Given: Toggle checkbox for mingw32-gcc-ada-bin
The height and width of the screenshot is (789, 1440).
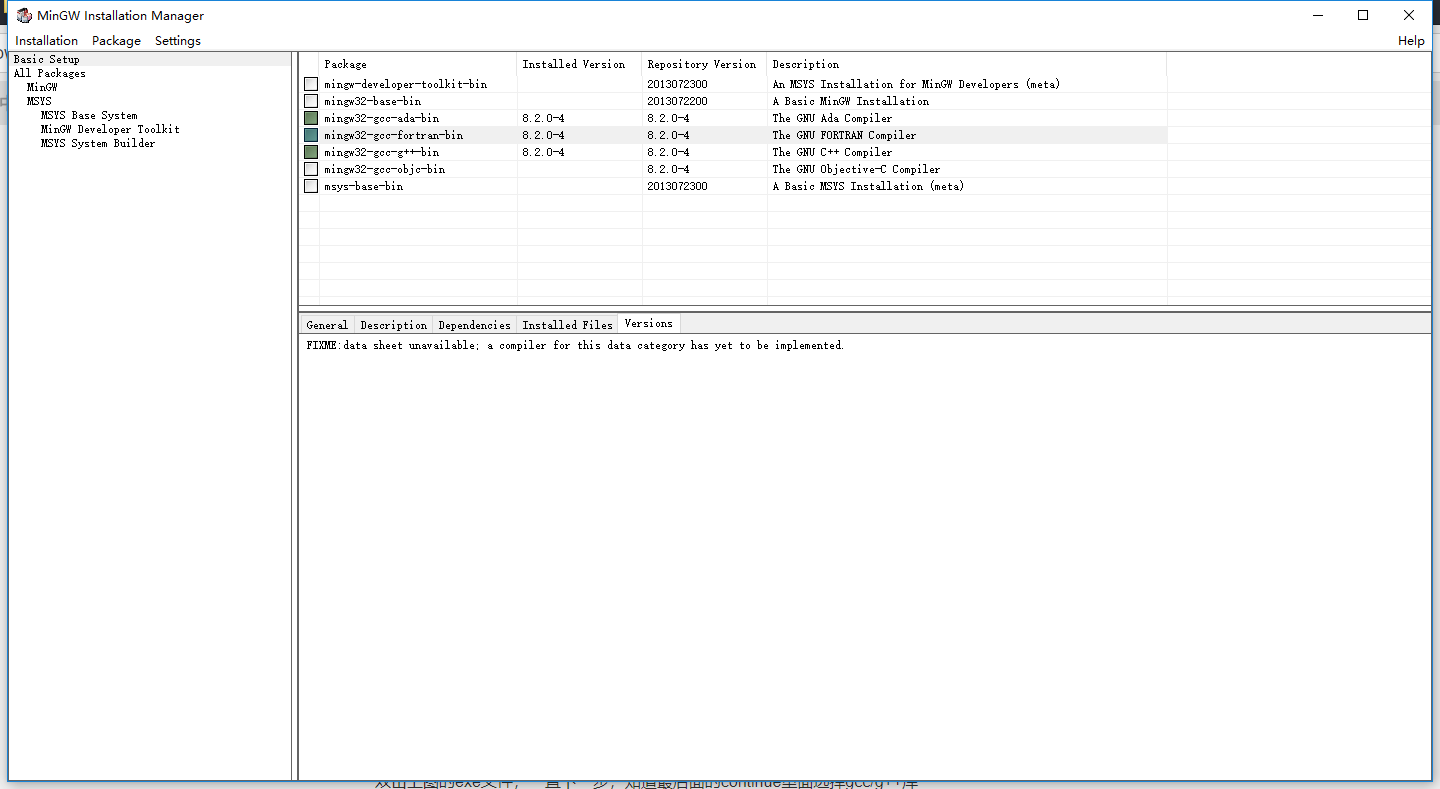Looking at the screenshot, I should [x=311, y=118].
